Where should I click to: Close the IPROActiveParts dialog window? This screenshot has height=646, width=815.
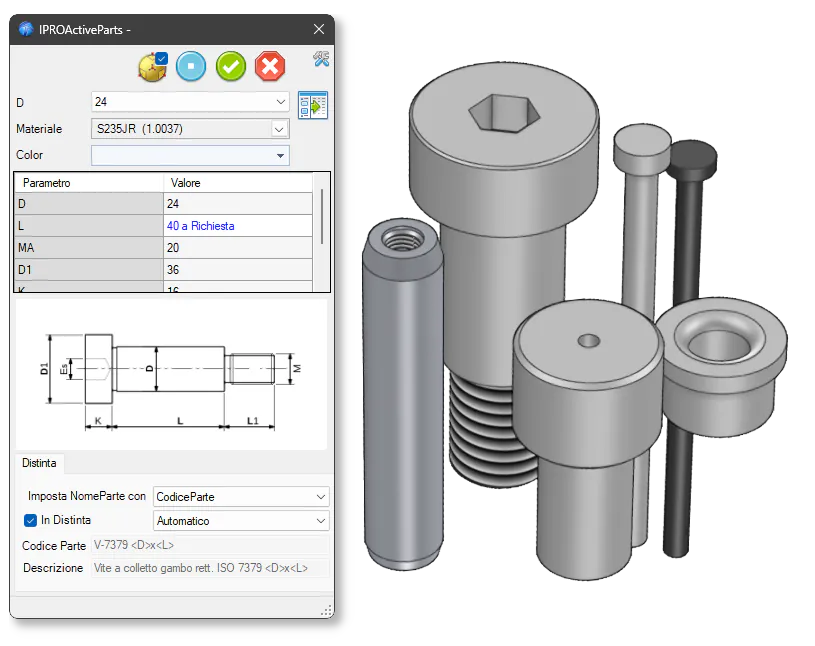319,29
